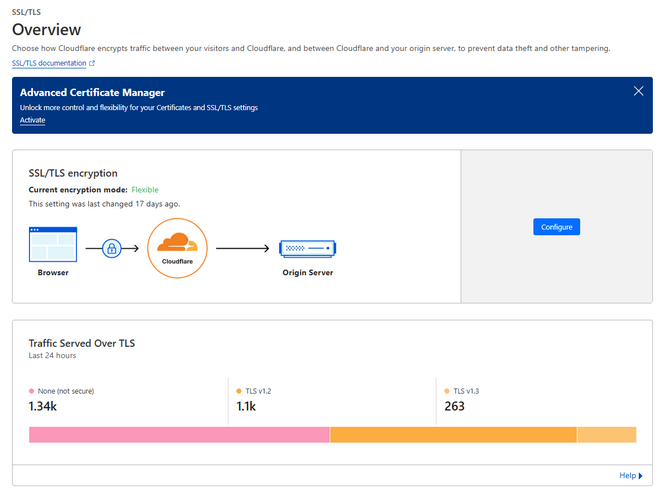Click the Help arrow icon
The width and height of the screenshot is (670, 493).
click(641, 475)
